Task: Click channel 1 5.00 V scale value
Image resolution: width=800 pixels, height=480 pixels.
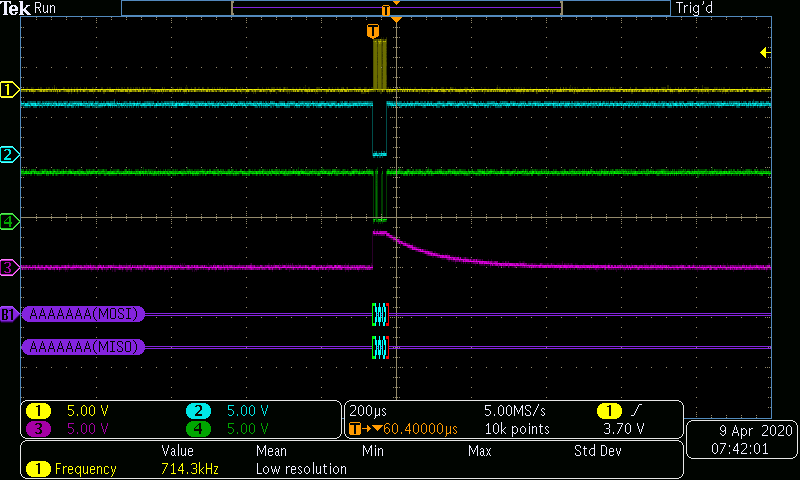Action: click(88, 411)
